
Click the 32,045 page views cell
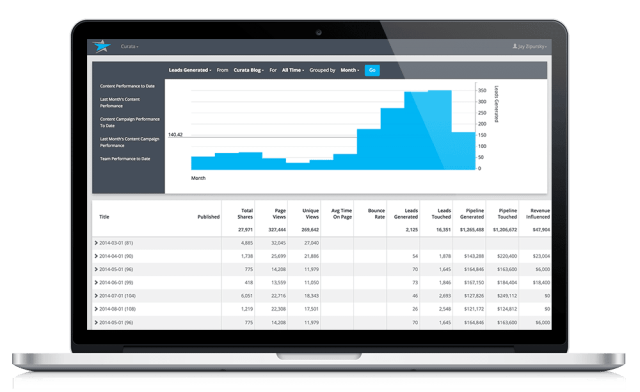(x=278, y=243)
